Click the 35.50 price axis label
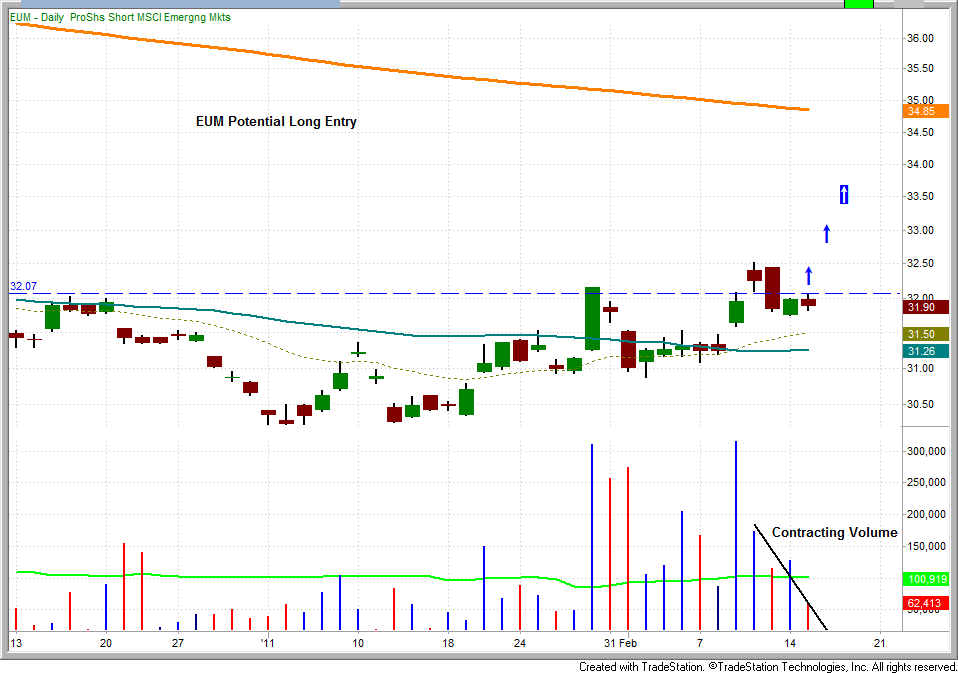 921,68
